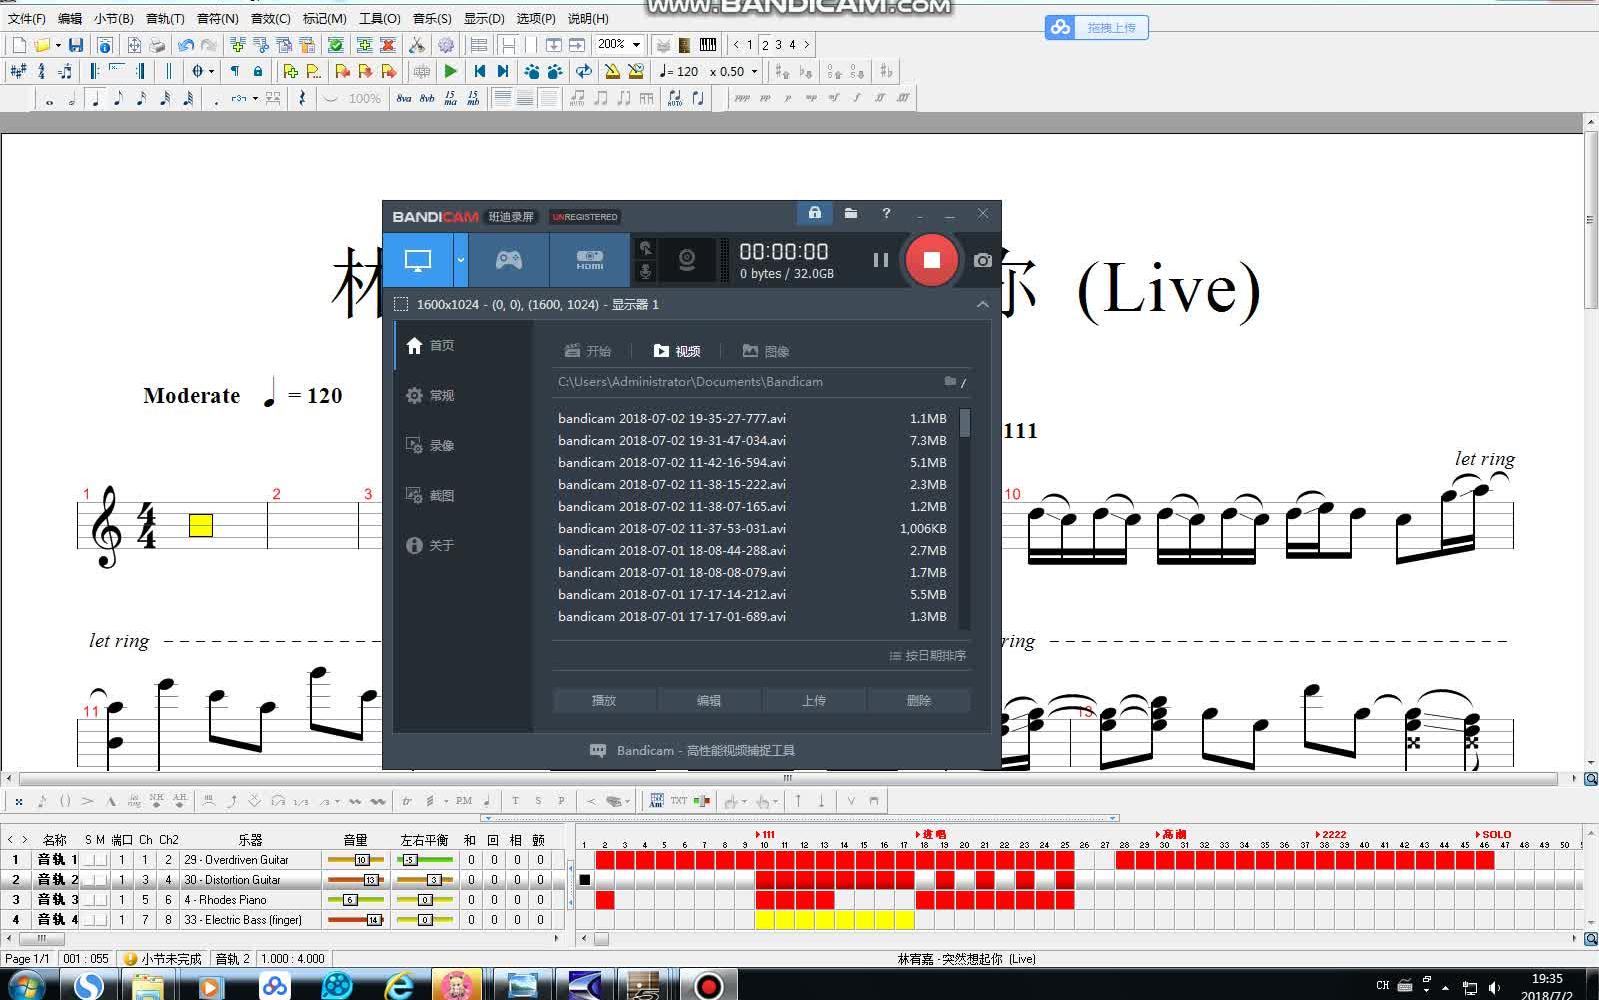Image resolution: width=1599 pixels, height=1000 pixels.
Task: Click the Bandicam 编辑 button
Action: [x=709, y=701]
